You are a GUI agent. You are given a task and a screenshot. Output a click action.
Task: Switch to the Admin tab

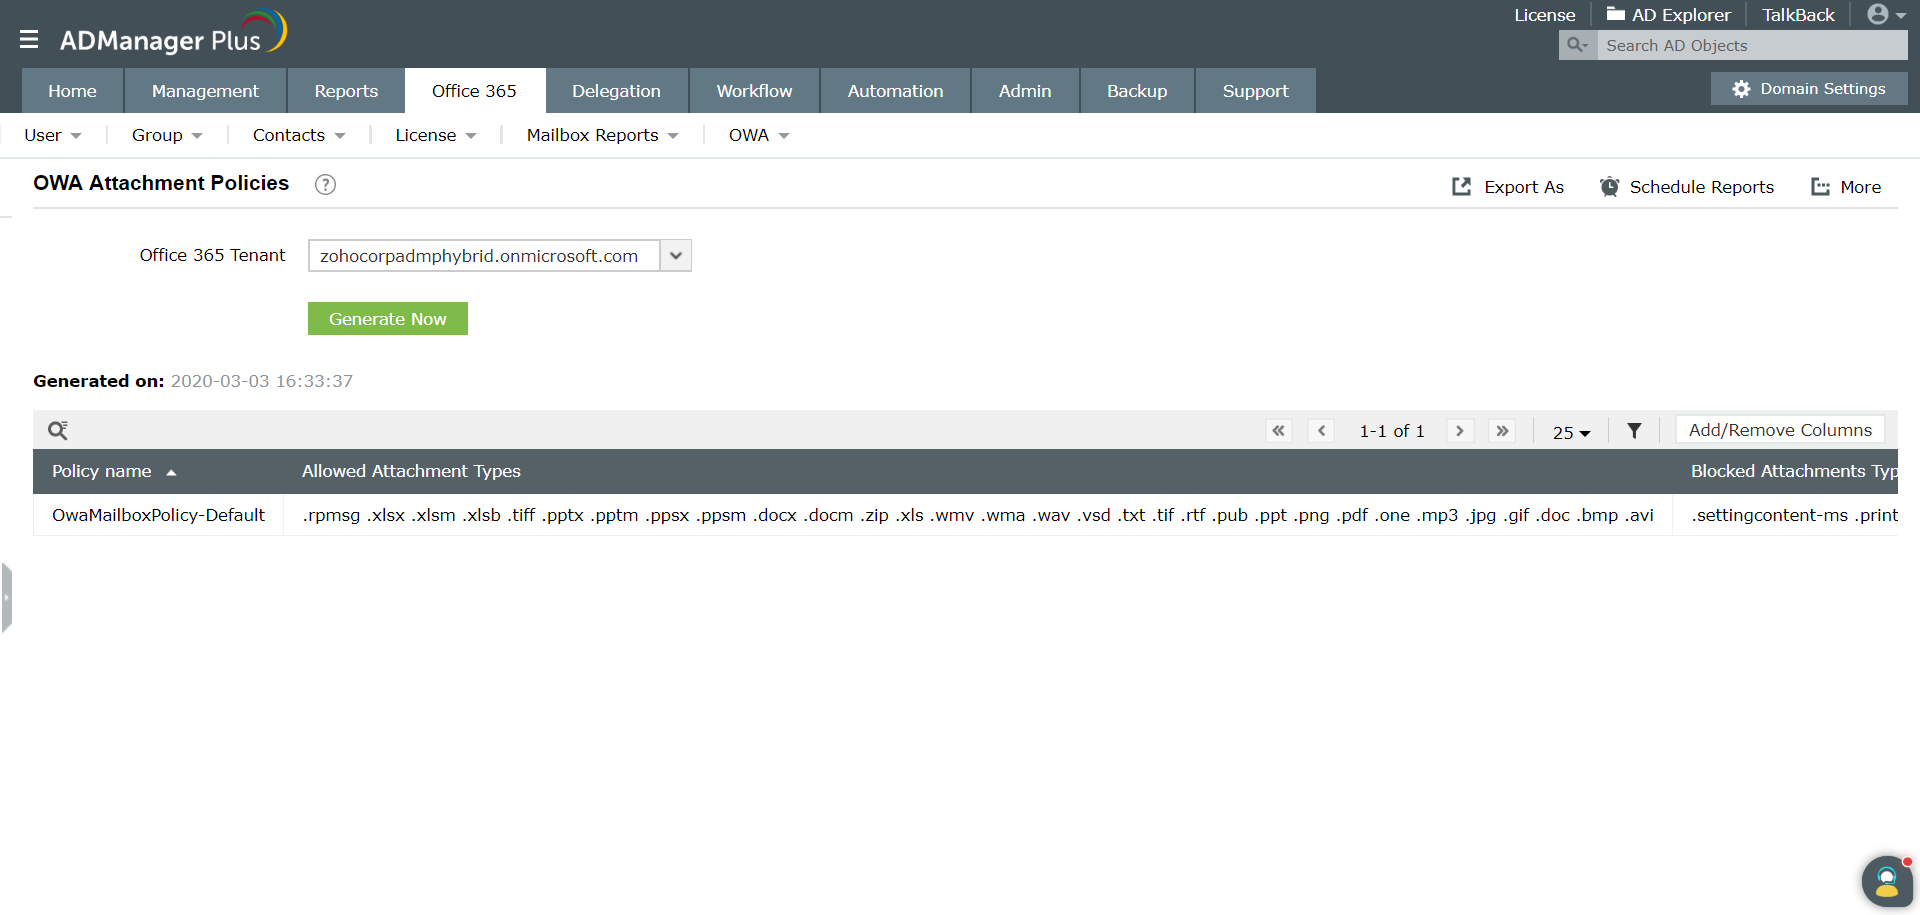coord(1025,91)
